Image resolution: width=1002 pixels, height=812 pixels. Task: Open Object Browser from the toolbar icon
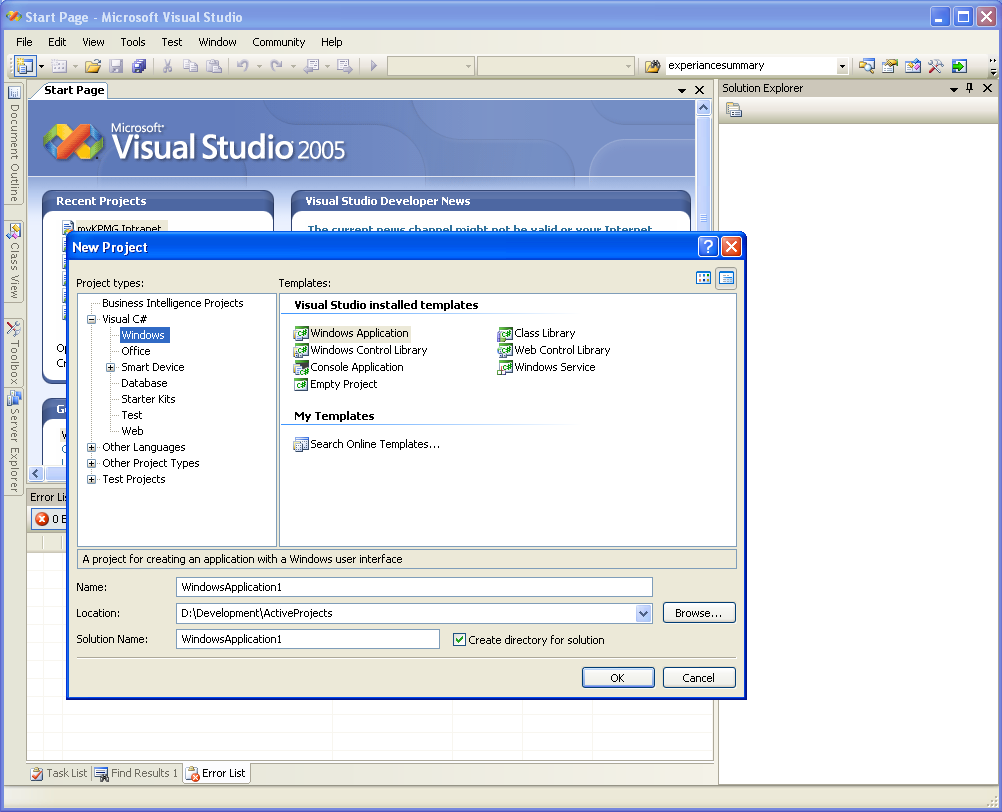(913, 66)
